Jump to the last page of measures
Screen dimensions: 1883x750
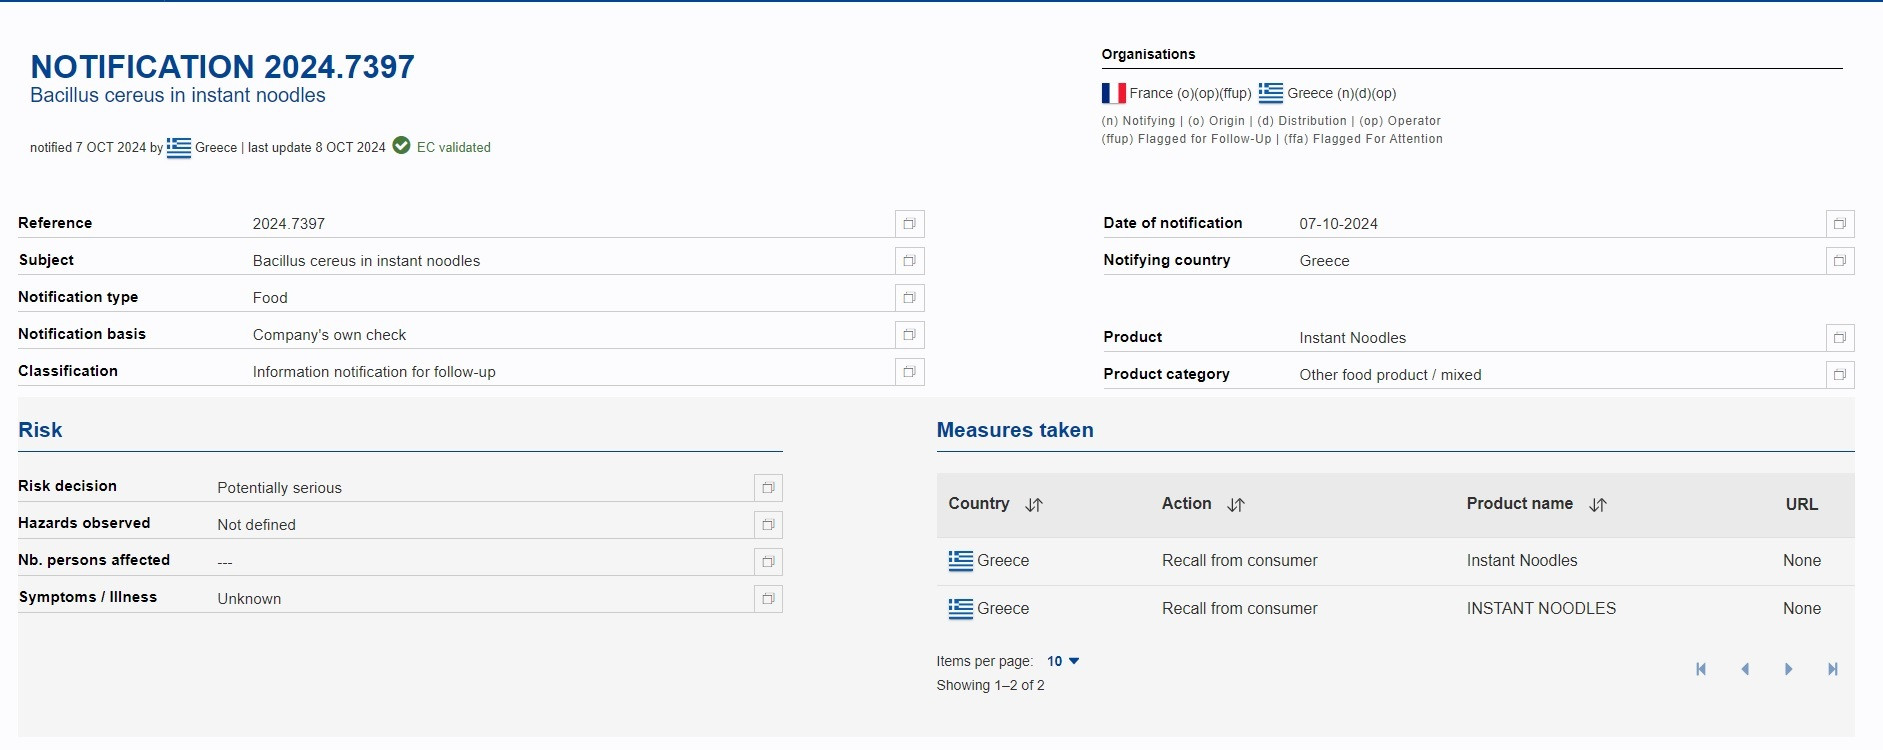[1832, 669]
